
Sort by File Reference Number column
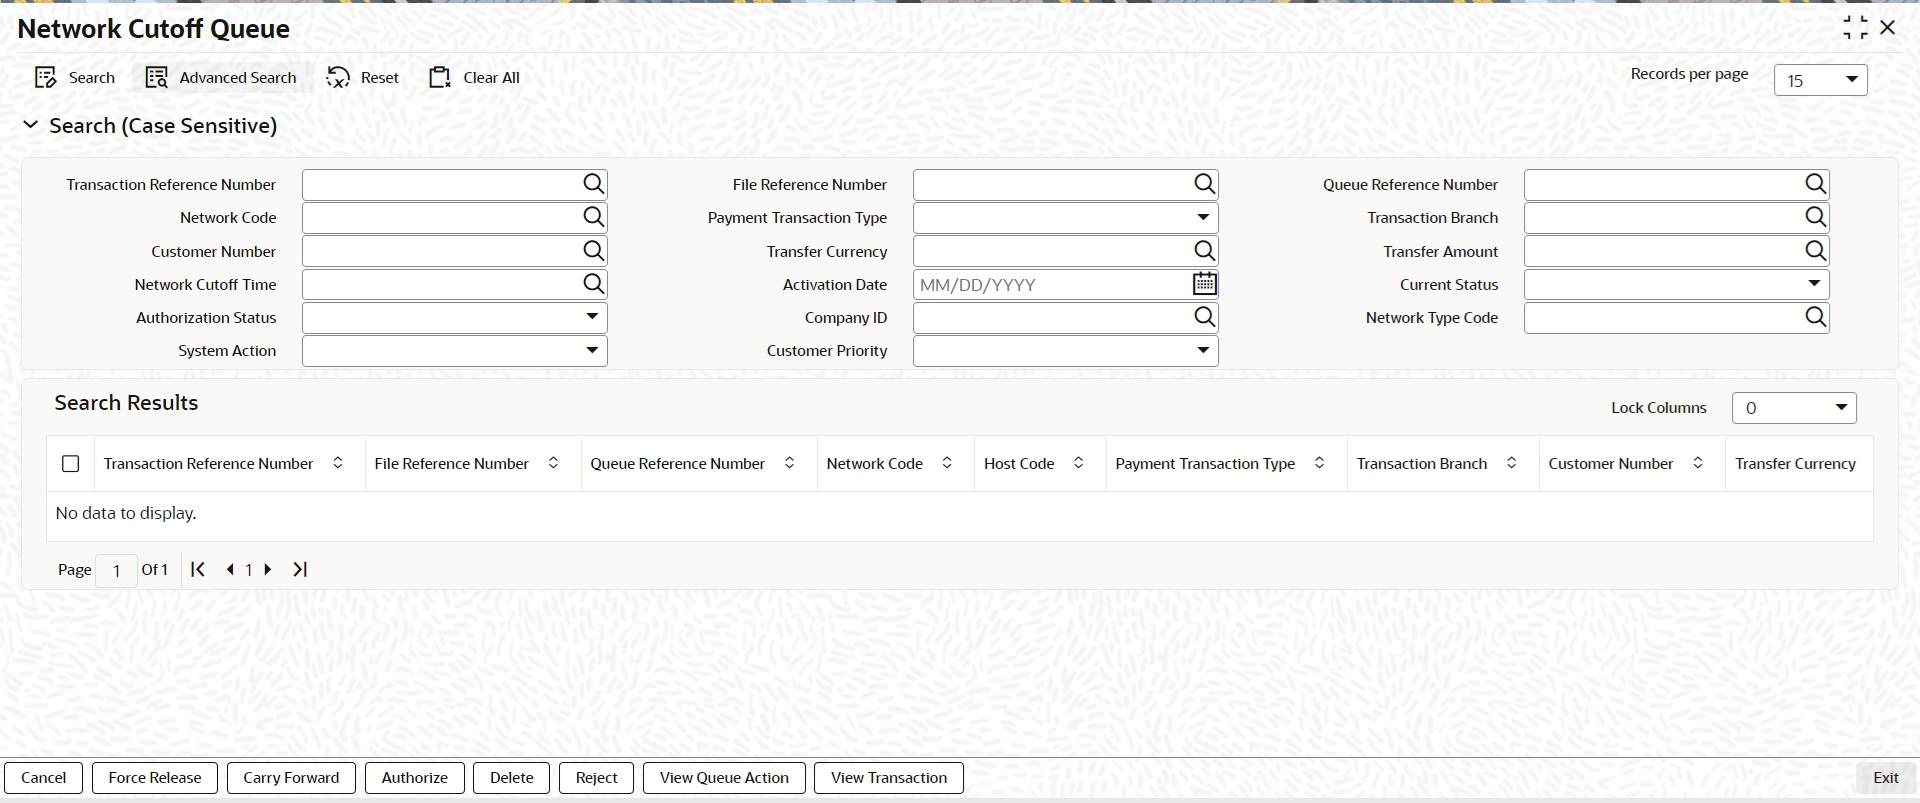553,463
